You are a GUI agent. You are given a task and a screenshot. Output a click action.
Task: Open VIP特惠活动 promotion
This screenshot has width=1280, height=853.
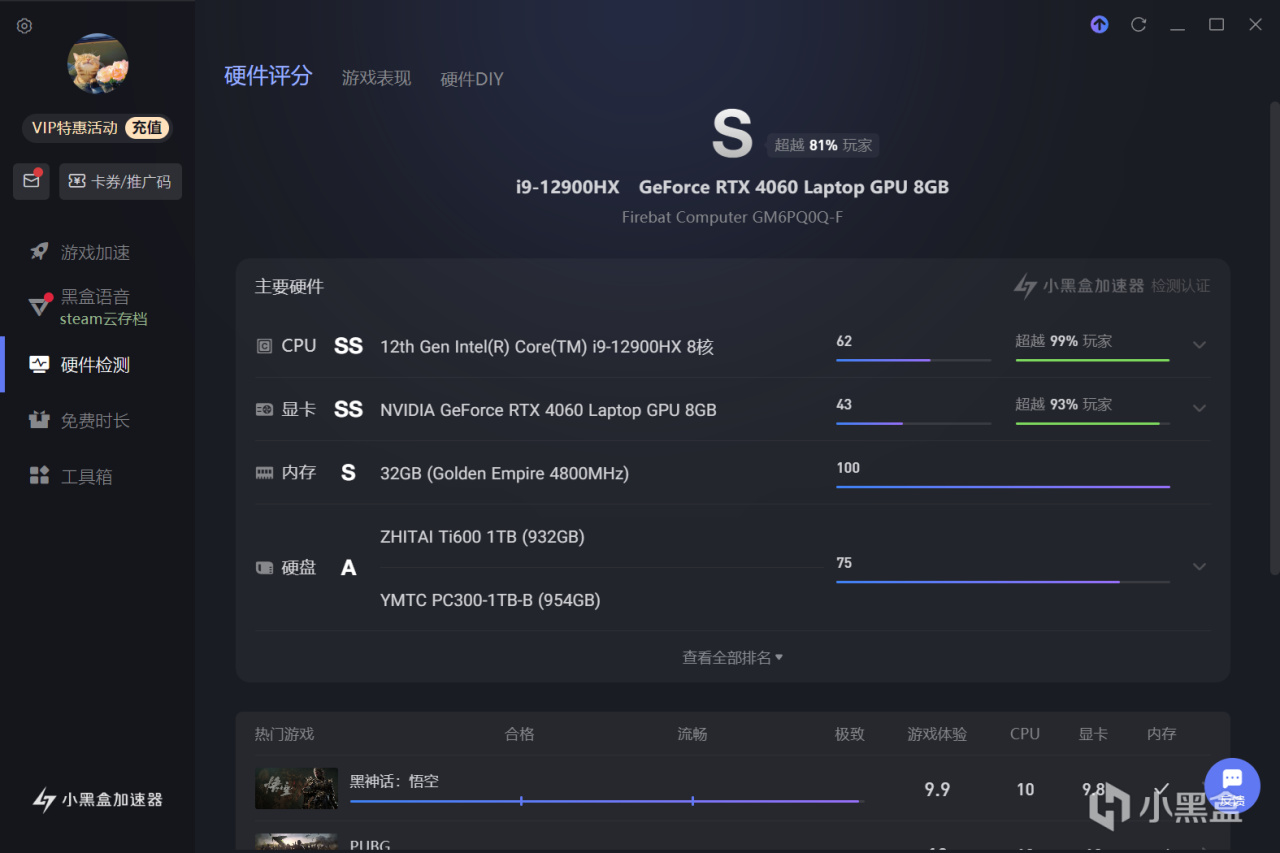75,127
